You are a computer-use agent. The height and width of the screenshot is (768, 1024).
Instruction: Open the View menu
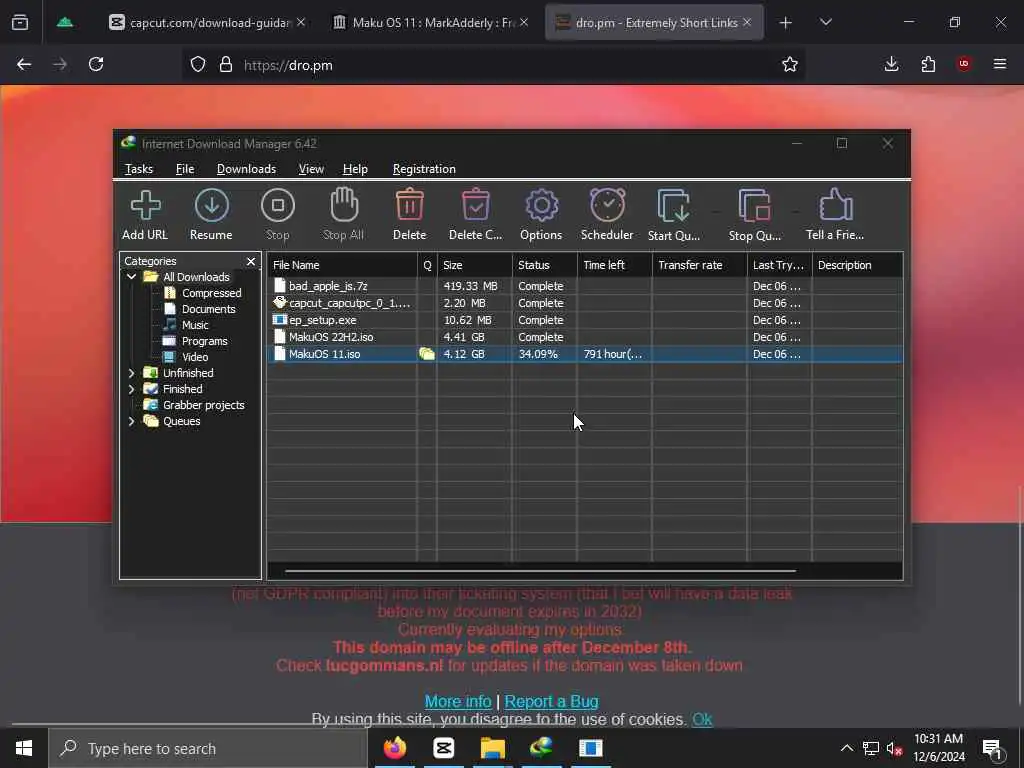click(x=311, y=169)
